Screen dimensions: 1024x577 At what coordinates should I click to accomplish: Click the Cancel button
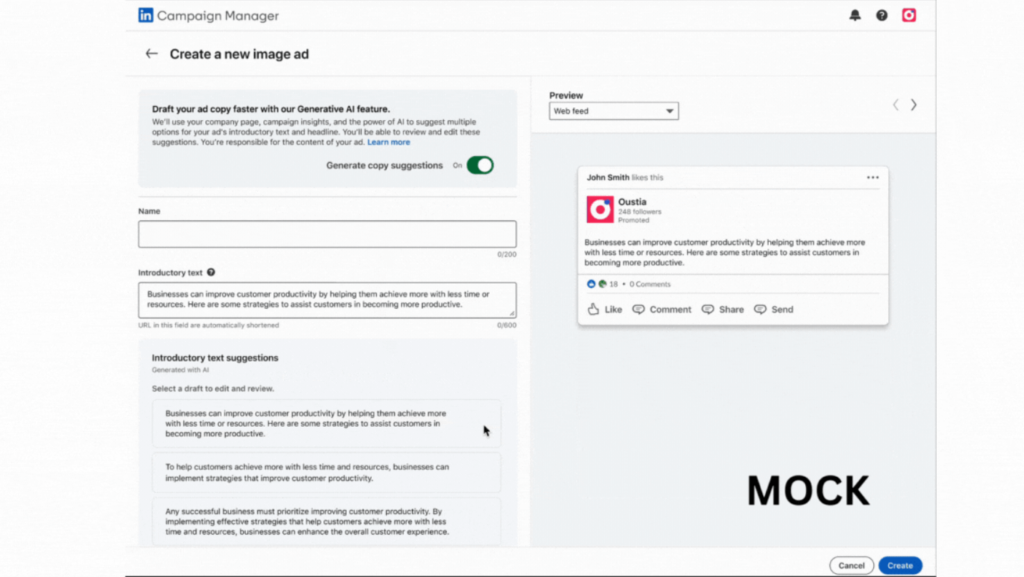[x=851, y=564]
